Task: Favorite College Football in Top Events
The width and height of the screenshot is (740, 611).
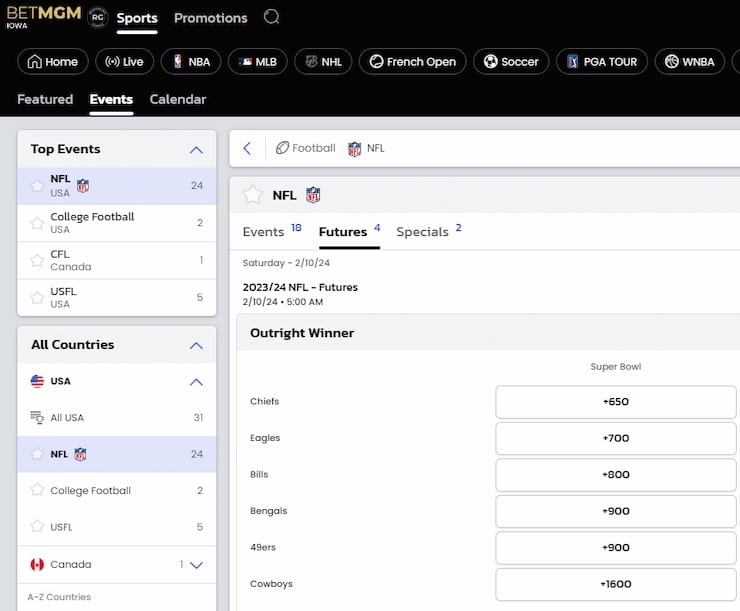Action: pyautogui.click(x=37, y=223)
